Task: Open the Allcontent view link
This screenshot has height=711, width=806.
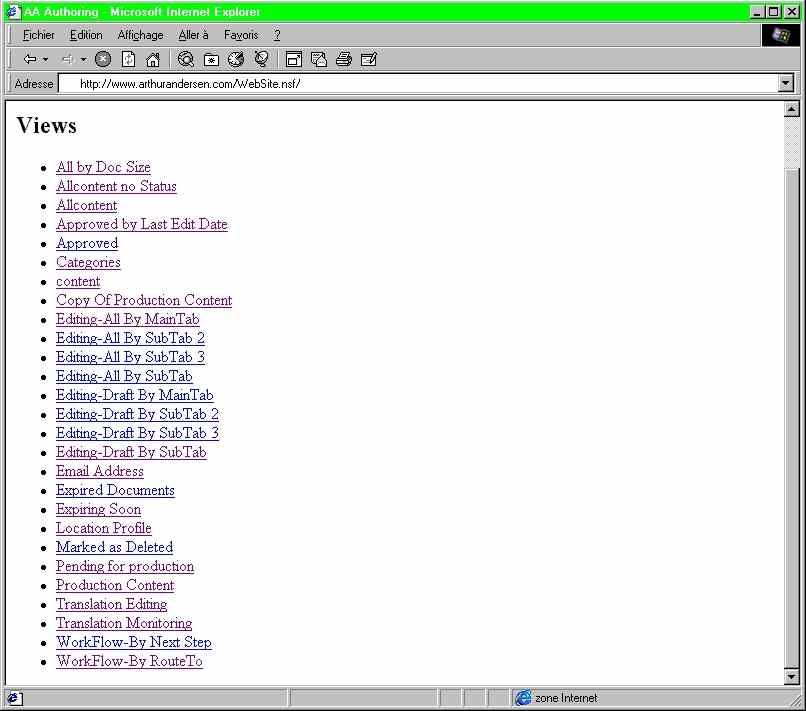Action: pyautogui.click(x=87, y=205)
